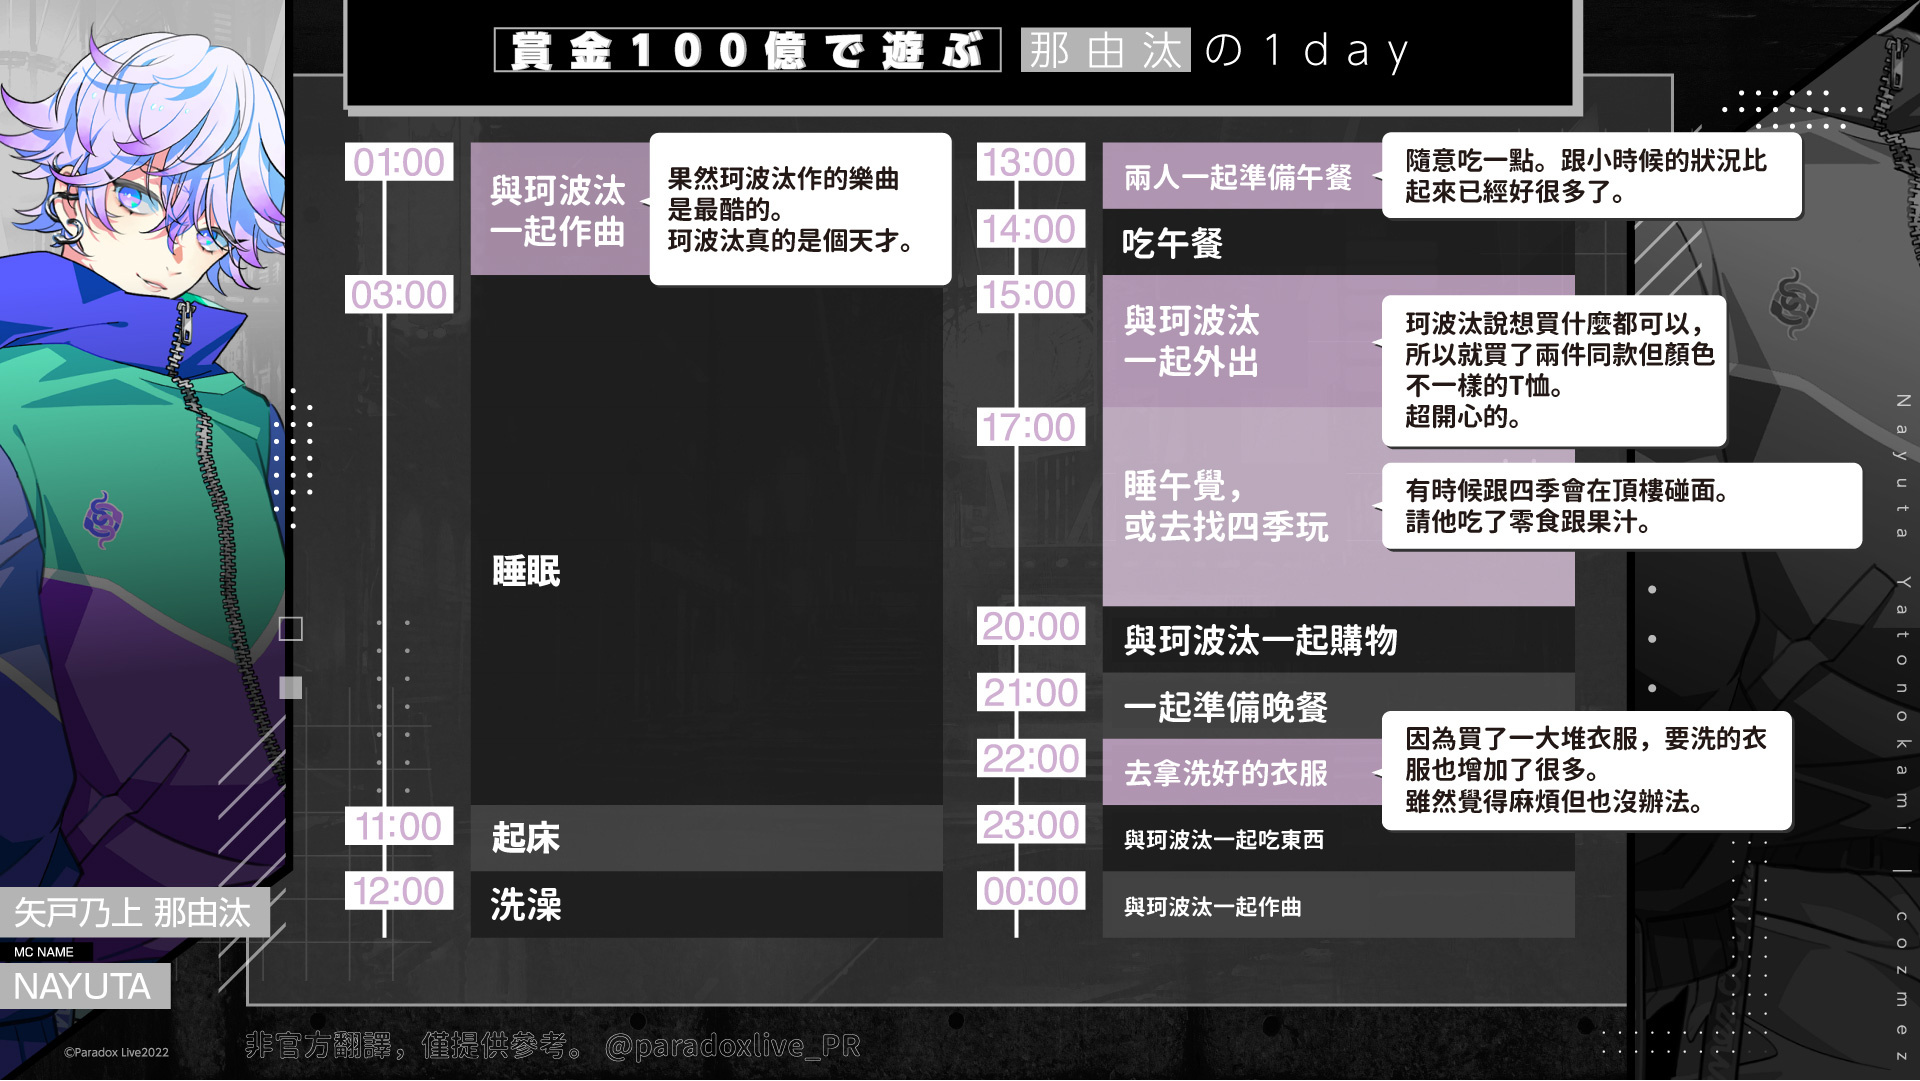Select the 與珂波汰一起作曲 block at 01:00
The height and width of the screenshot is (1081, 1920).
[x=560, y=209]
